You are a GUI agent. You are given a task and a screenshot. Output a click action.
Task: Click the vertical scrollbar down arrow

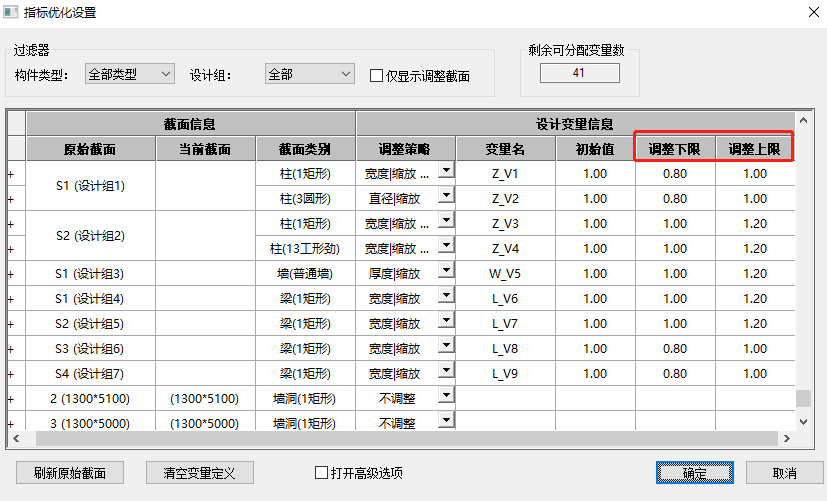803,421
